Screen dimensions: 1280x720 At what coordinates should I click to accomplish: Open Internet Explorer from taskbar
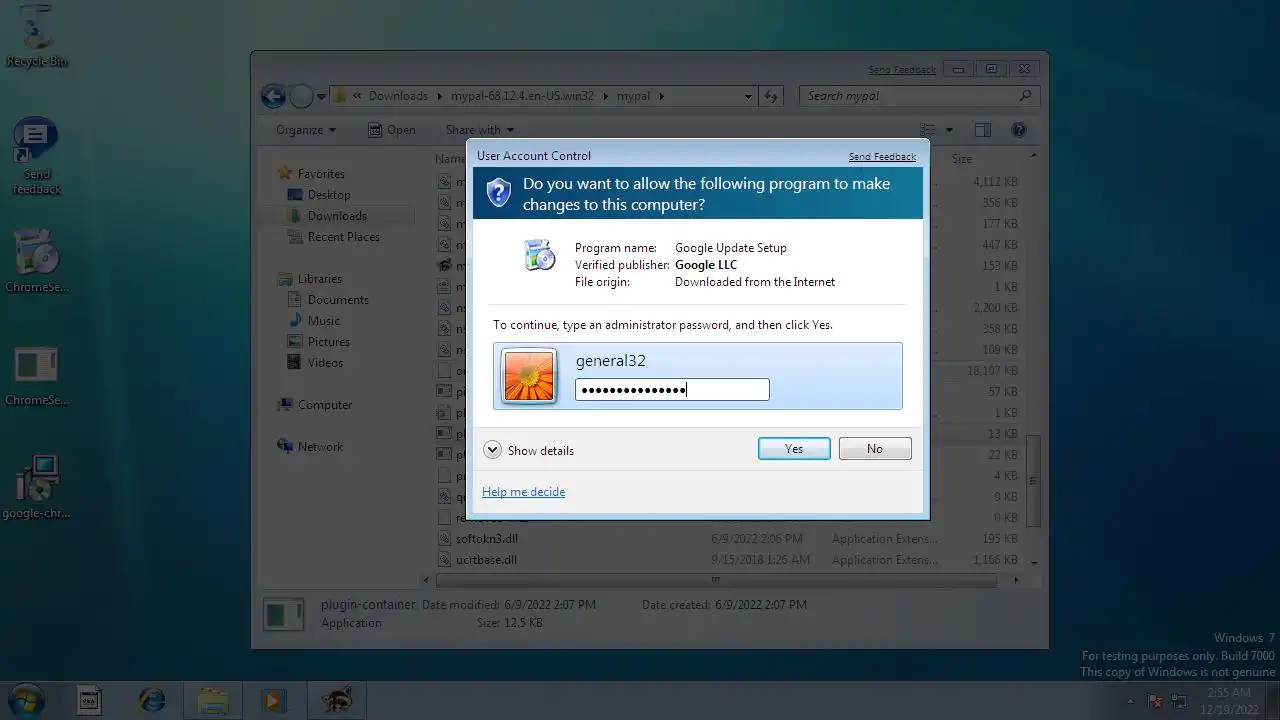(152, 700)
